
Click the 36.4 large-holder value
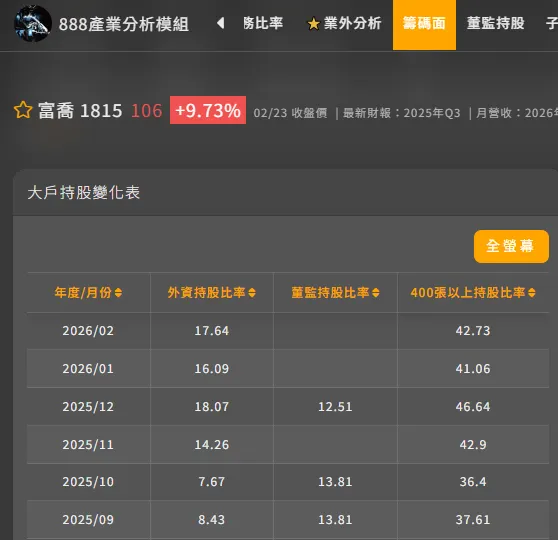(x=473, y=482)
